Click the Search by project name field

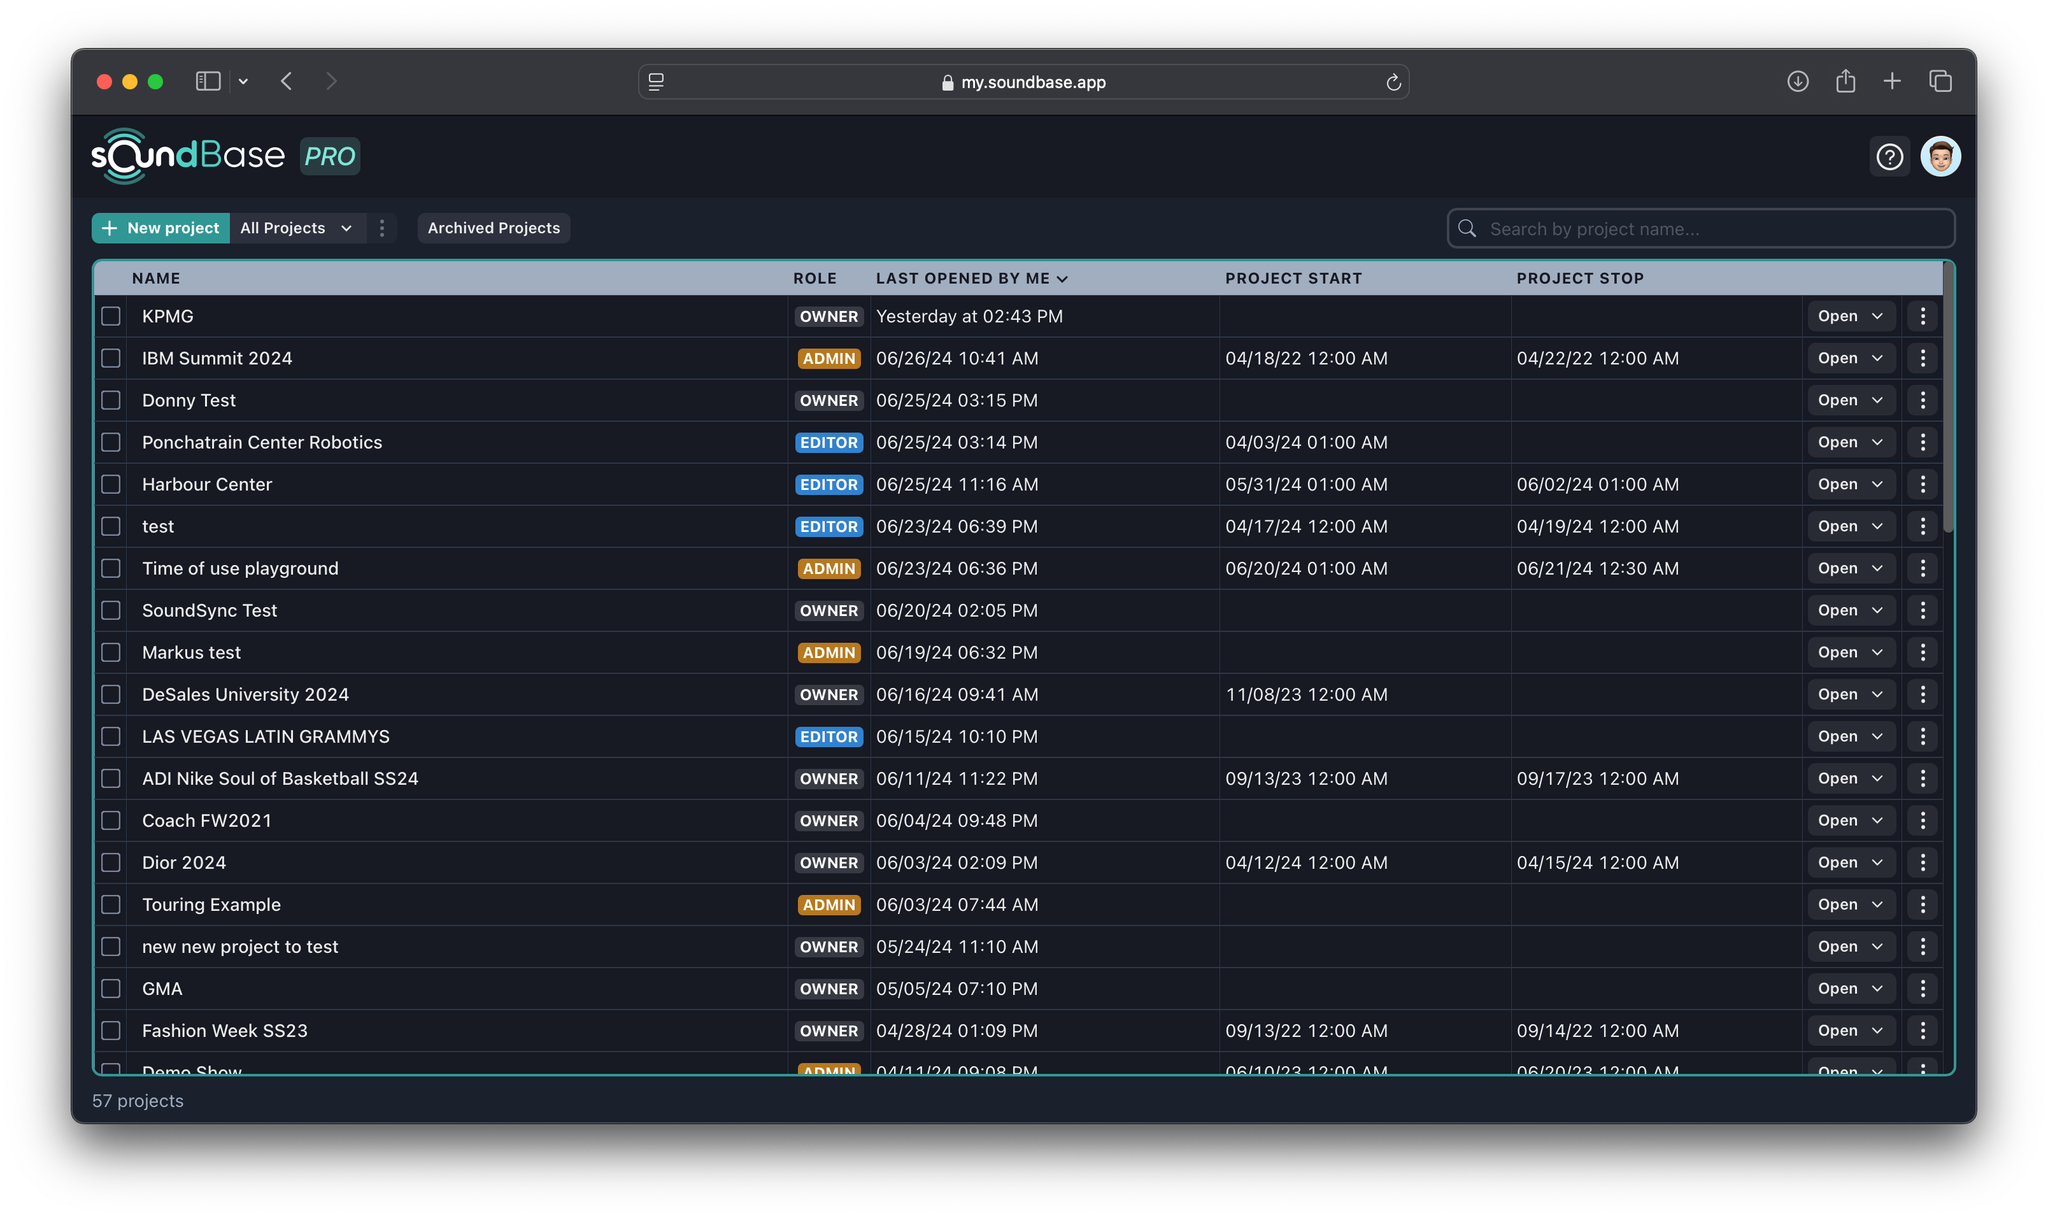click(x=1701, y=228)
